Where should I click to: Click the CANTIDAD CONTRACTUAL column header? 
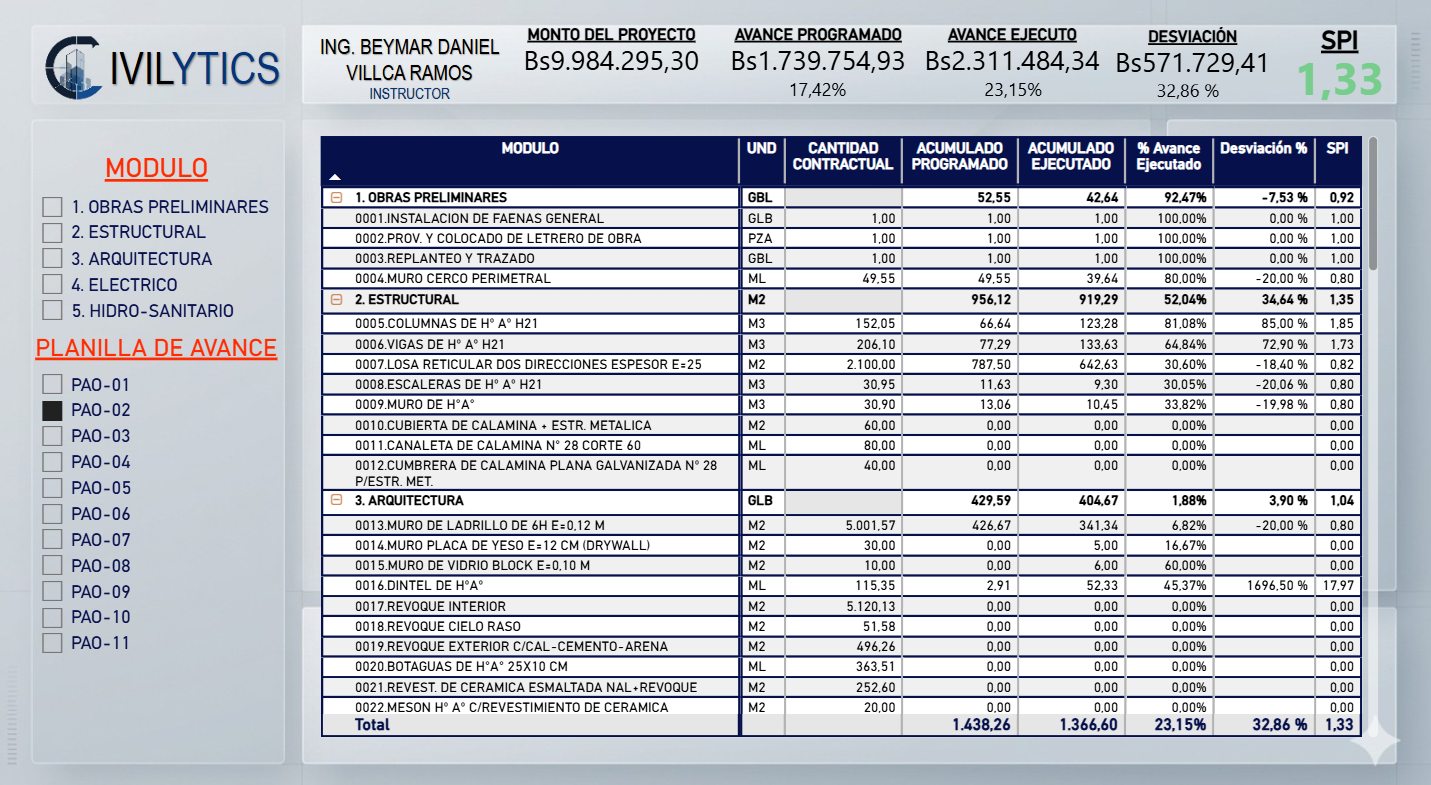[x=843, y=156]
